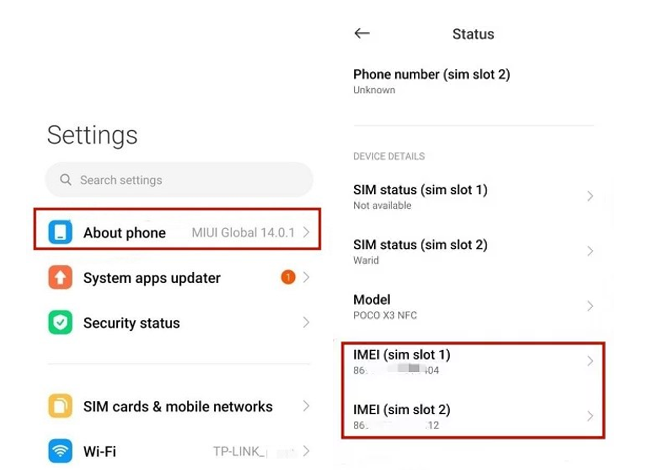The width and height of the screenshot is (651, 470).
Task: Click the orange update notification badge
Action: pyautogui.click(x=288, y=277)
